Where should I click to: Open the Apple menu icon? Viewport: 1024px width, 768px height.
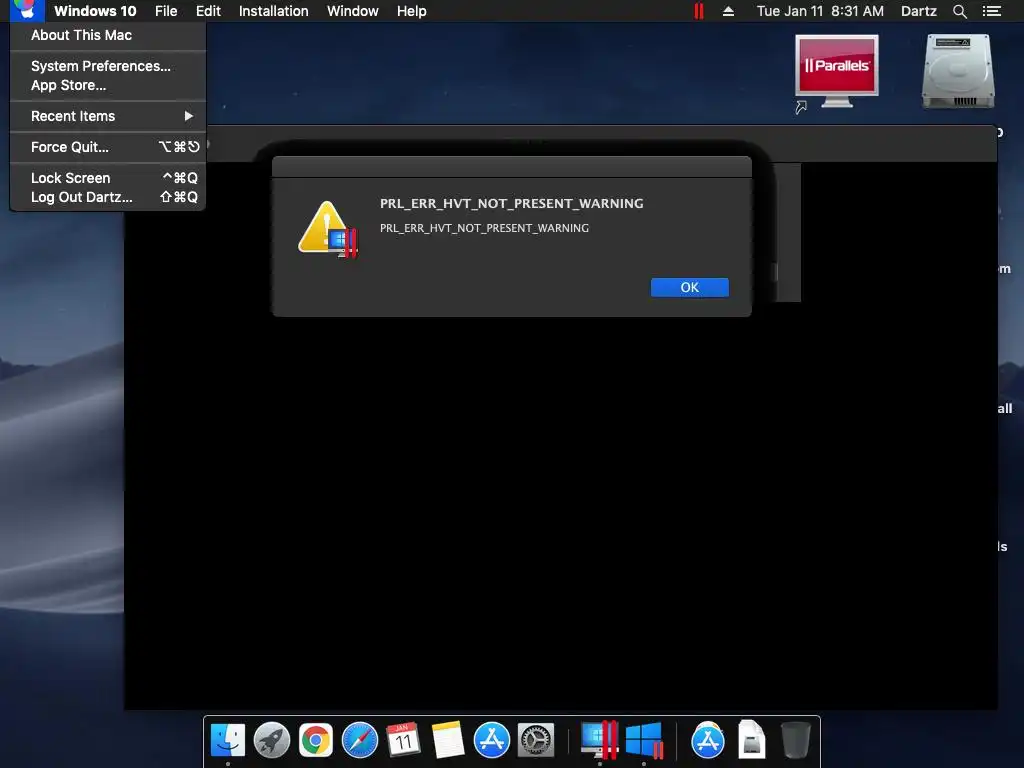(x=26, y=10)
